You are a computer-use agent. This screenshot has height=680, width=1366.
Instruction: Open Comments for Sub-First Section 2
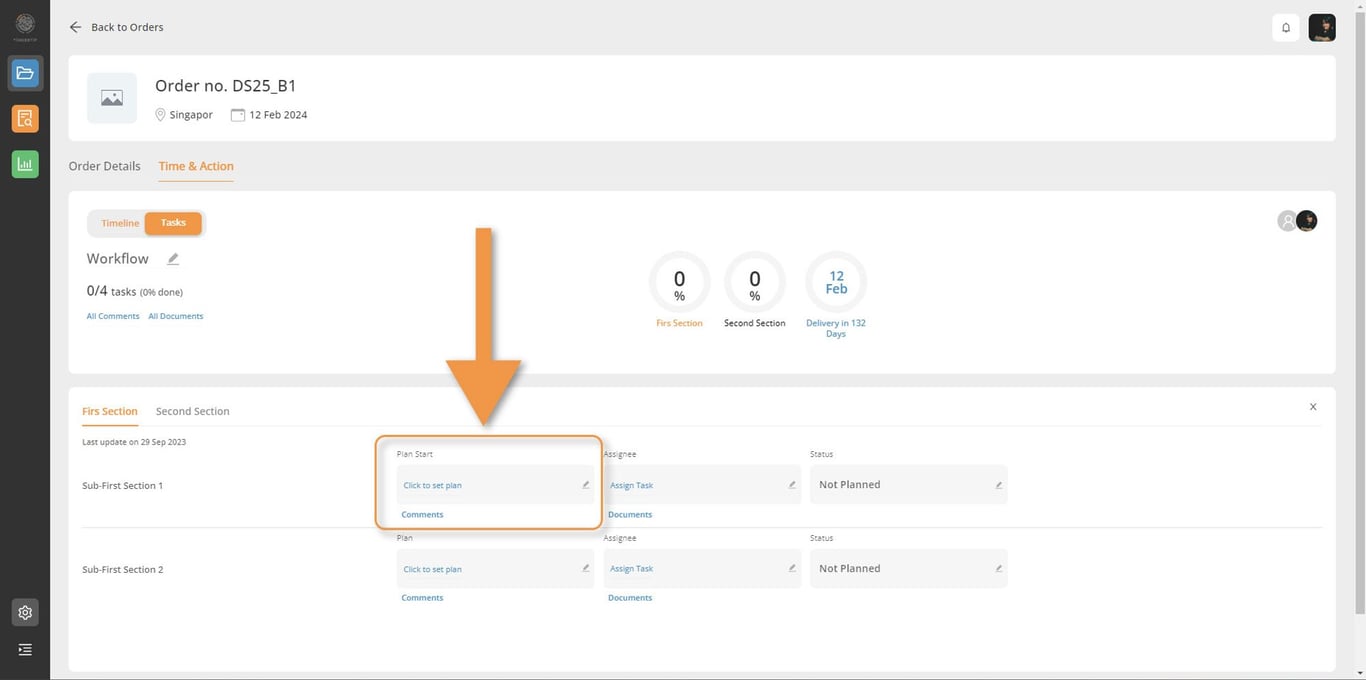pyautogui.click(x=422, y=597)
